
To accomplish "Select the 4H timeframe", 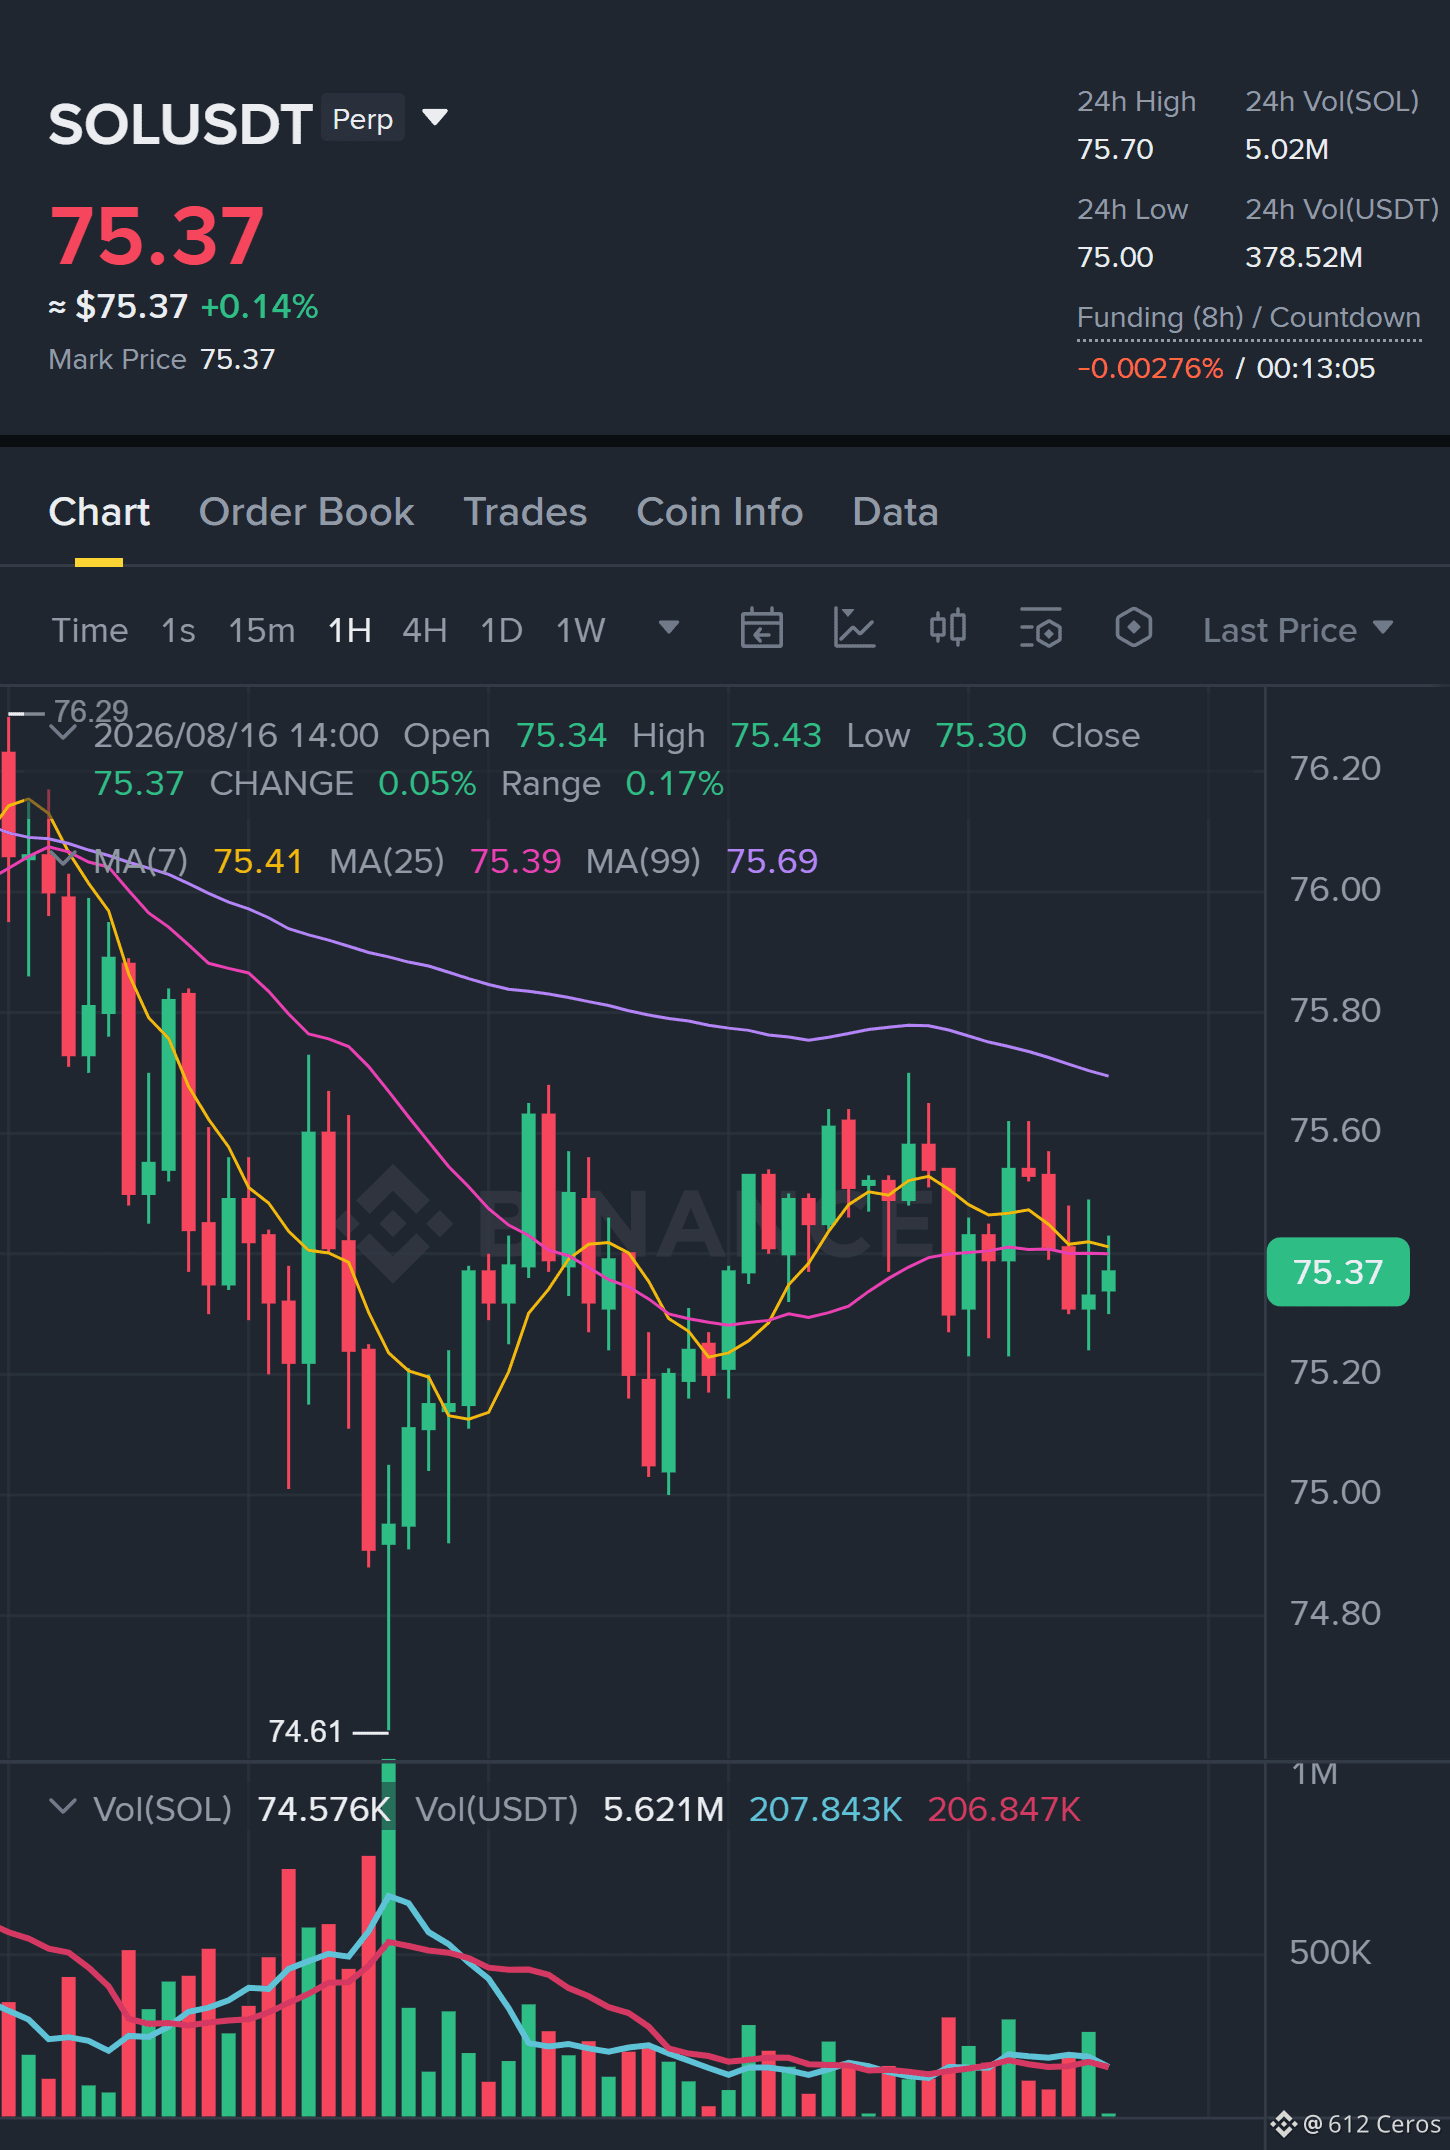I will pyautogui.click(x=424, y=630).
